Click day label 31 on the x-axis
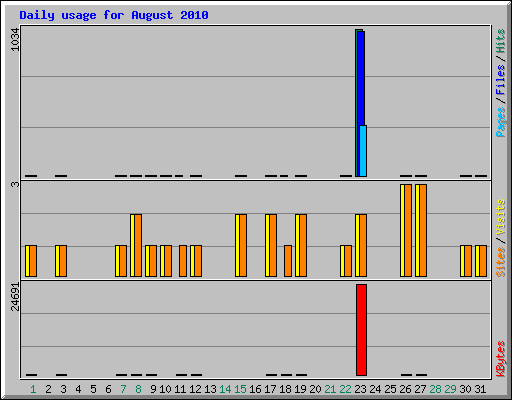The image size is (512, 400). [480, 389]
